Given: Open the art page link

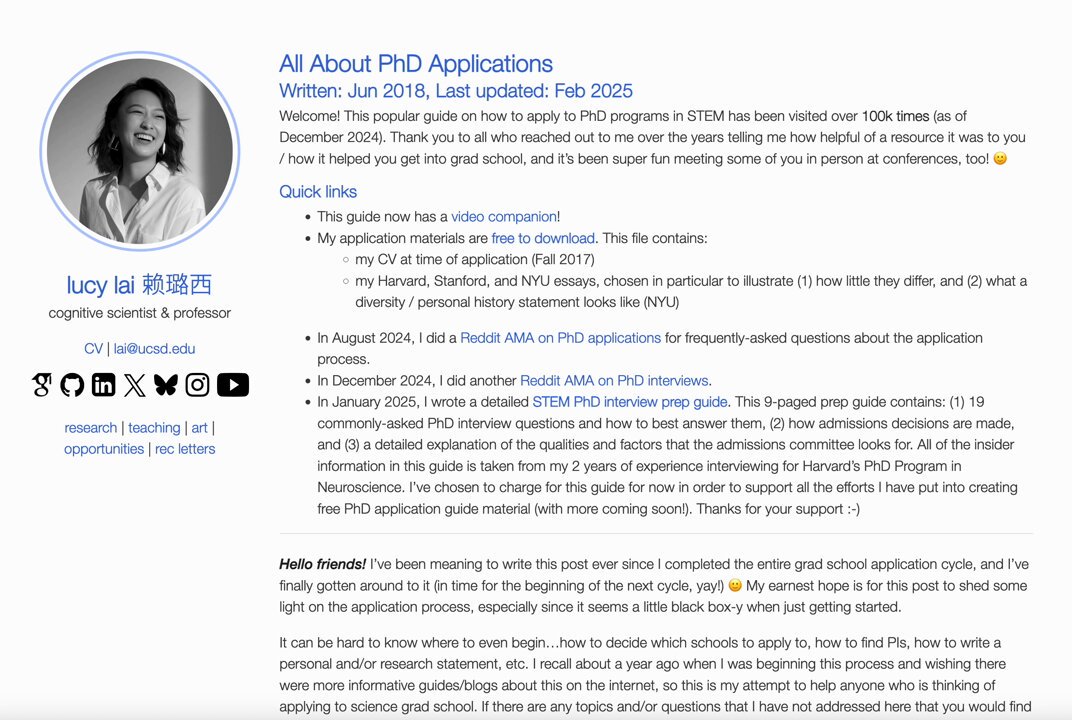Looking at the screenshot, I should pyautogui.click(x=199, y=428).
